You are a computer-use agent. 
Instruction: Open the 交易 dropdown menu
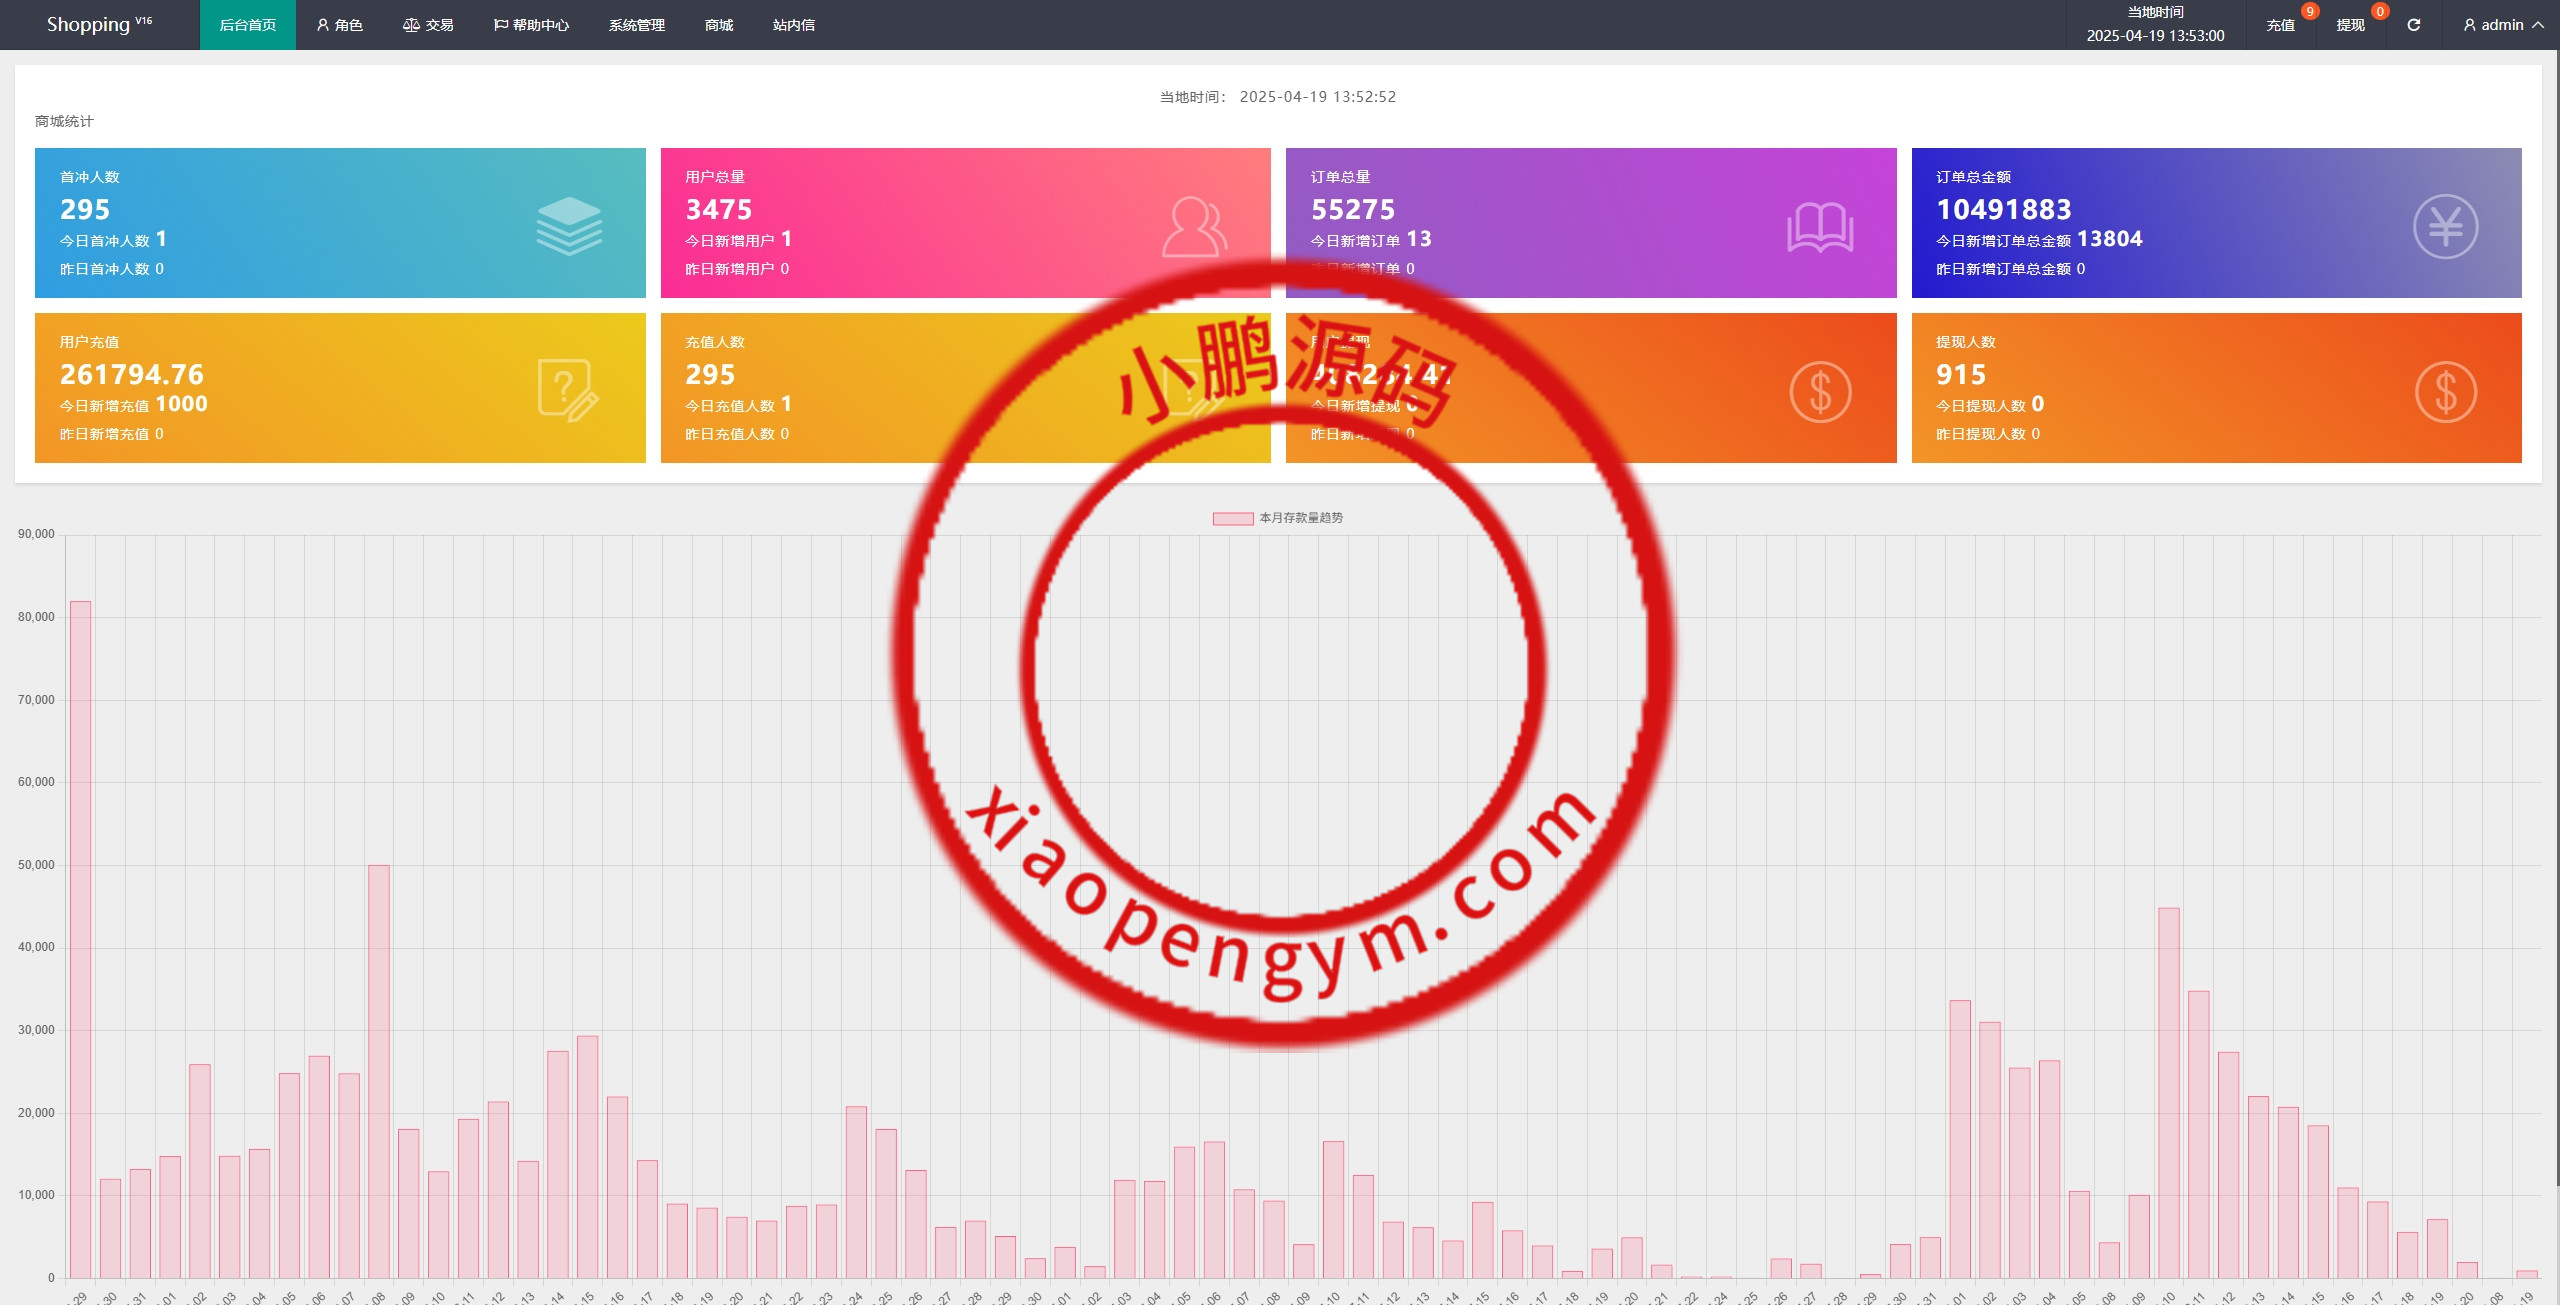(428, 25)
